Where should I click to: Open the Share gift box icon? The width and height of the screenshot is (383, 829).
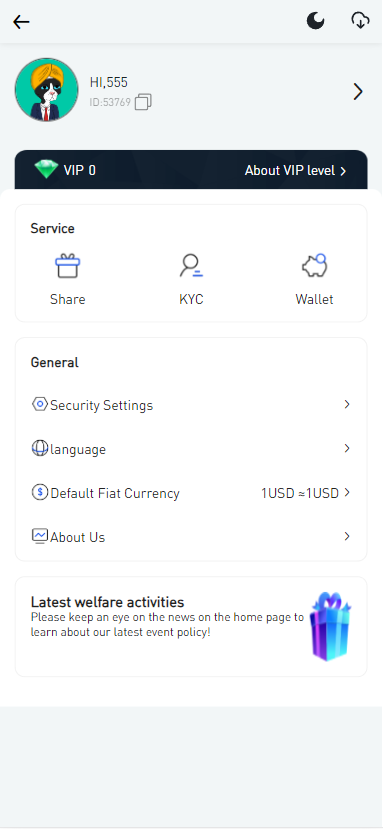pyautogui.click(x=68, y=266)
